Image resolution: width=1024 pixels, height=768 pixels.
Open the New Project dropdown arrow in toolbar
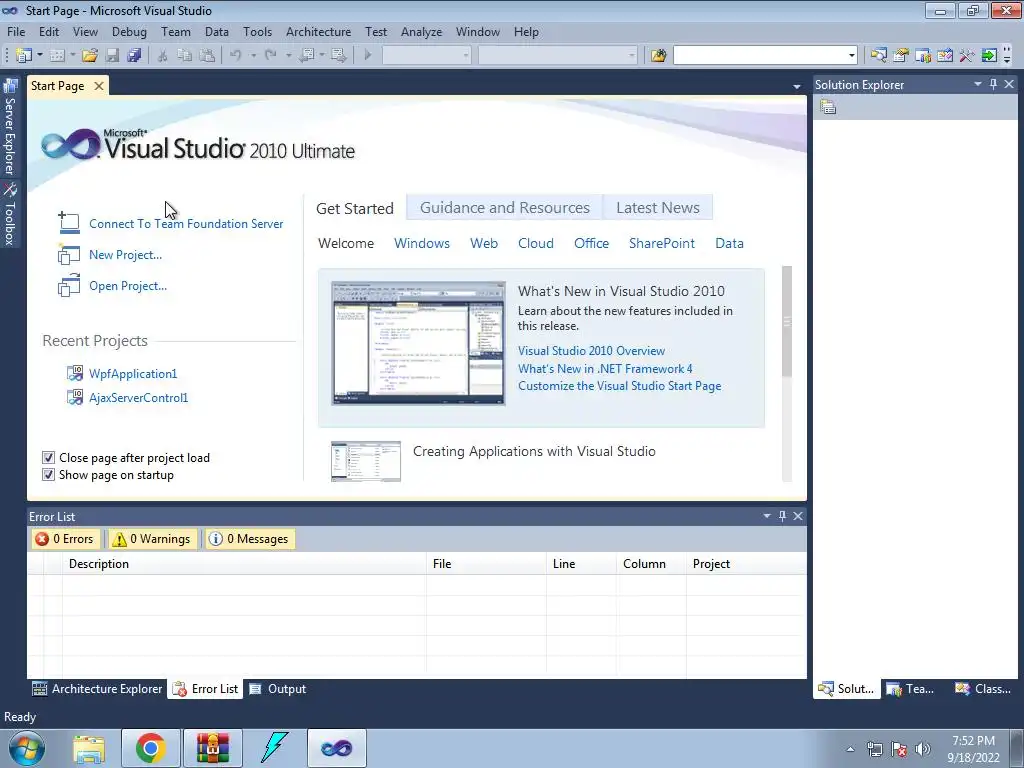click(39, 56)
